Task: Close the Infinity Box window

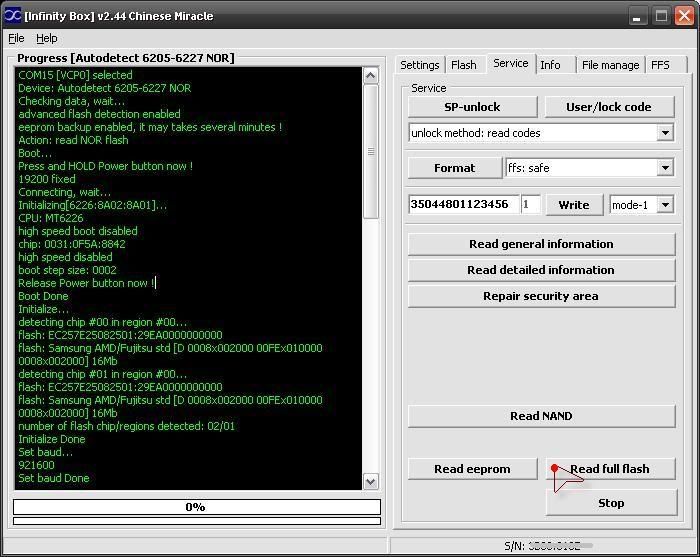Action: (x=684, y=16)
